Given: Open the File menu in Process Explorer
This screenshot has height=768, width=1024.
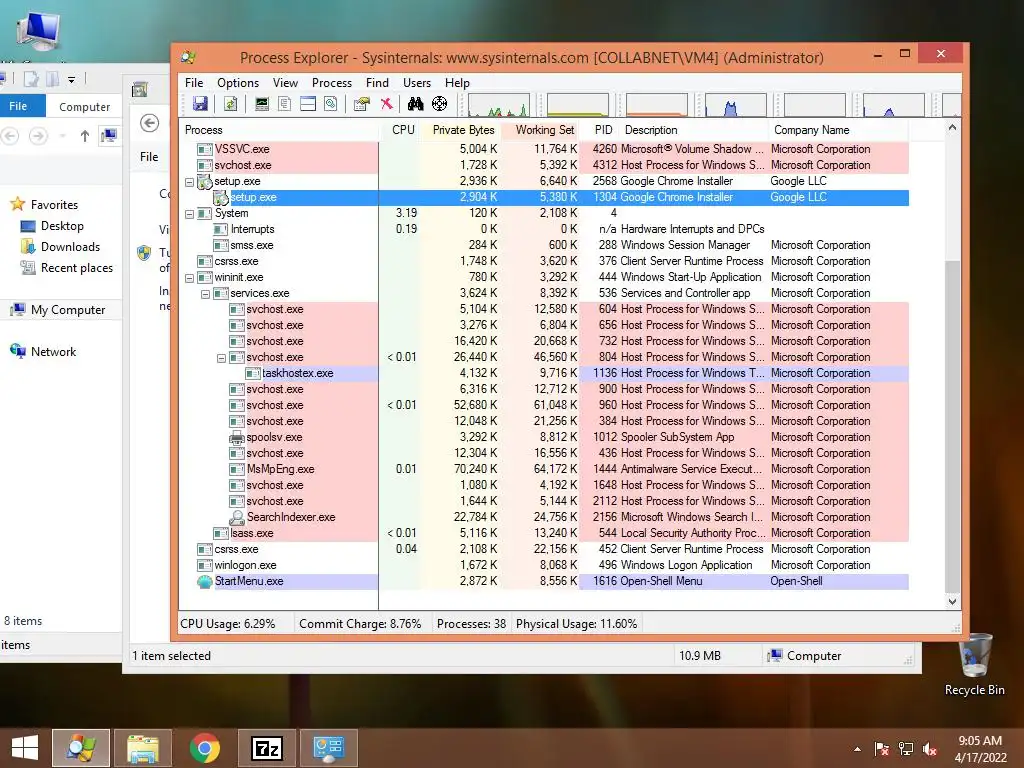Looking at the screenshot, I should (194, 83).
